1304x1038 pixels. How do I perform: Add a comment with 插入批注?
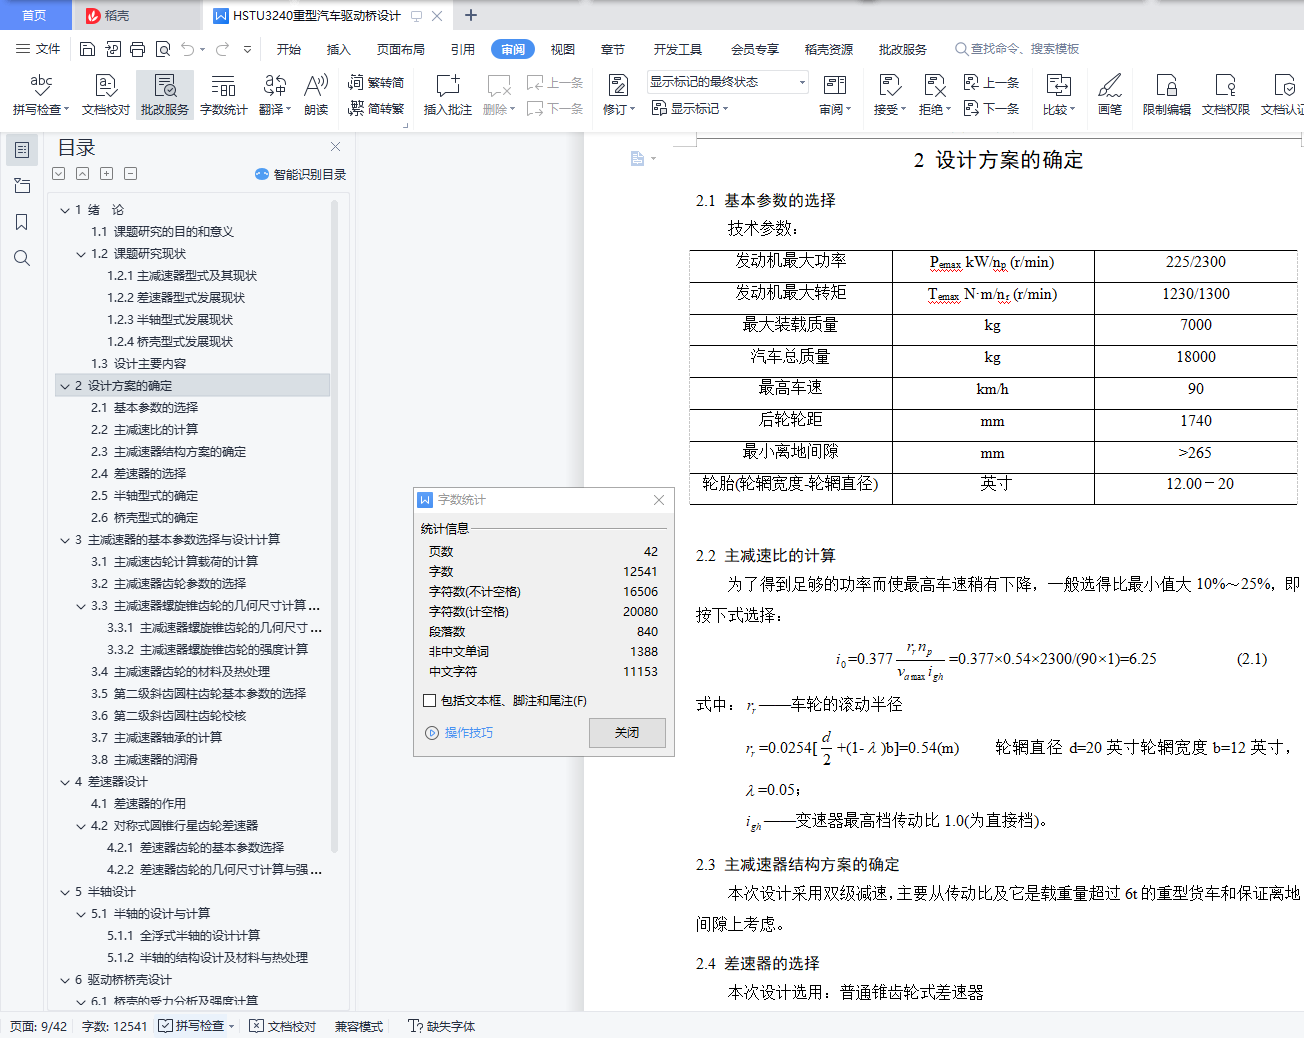pos(447,95)
